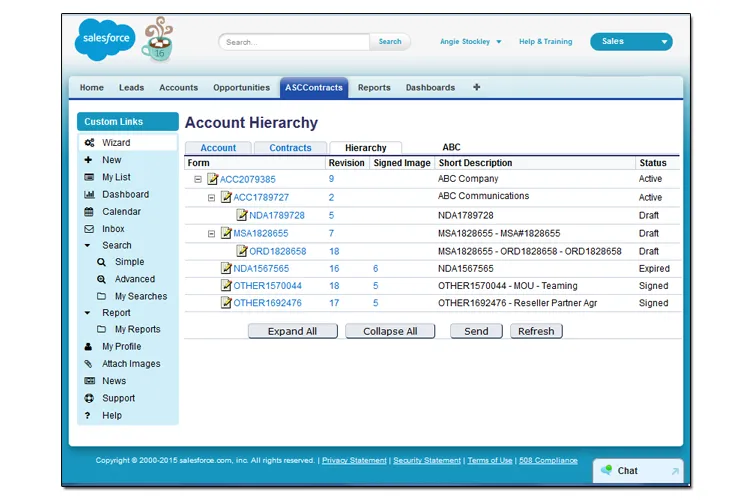Click edit icon beside ACC1789727
The height and width of the screenshot is (500, 750).
226,197
